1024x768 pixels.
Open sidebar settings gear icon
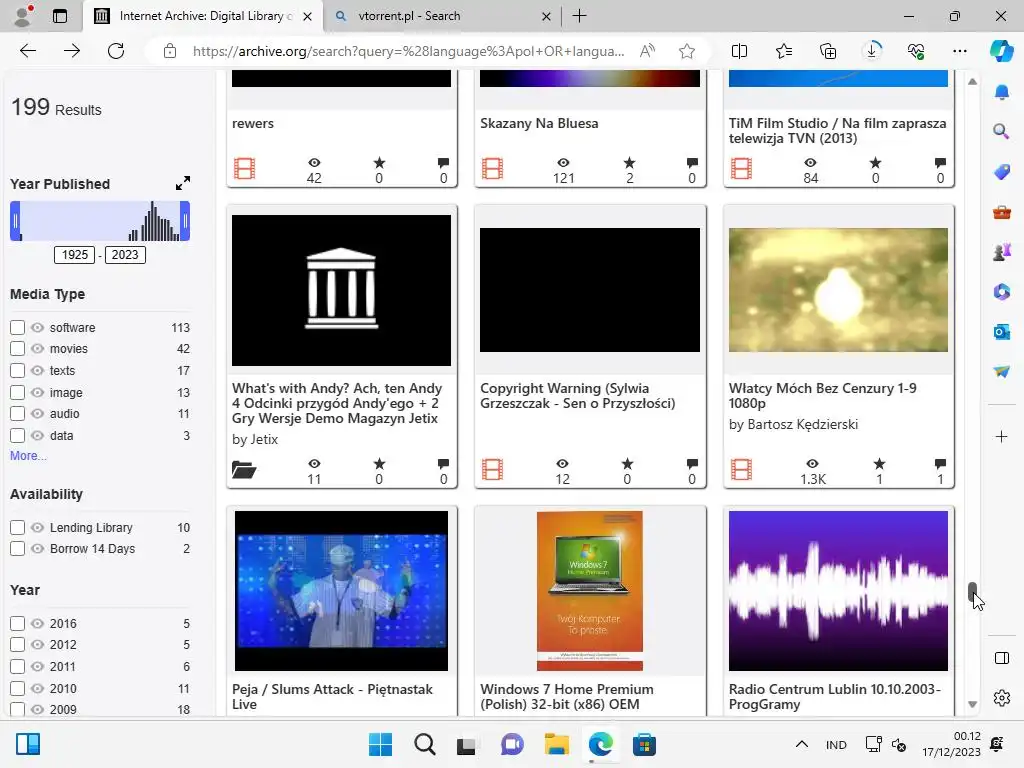[1001, 697]
